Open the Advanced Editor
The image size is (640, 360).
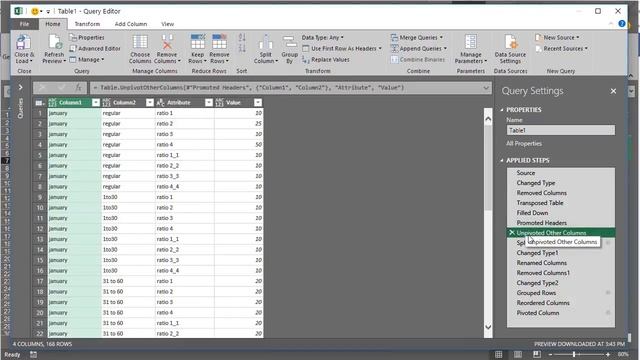point(95,49)
